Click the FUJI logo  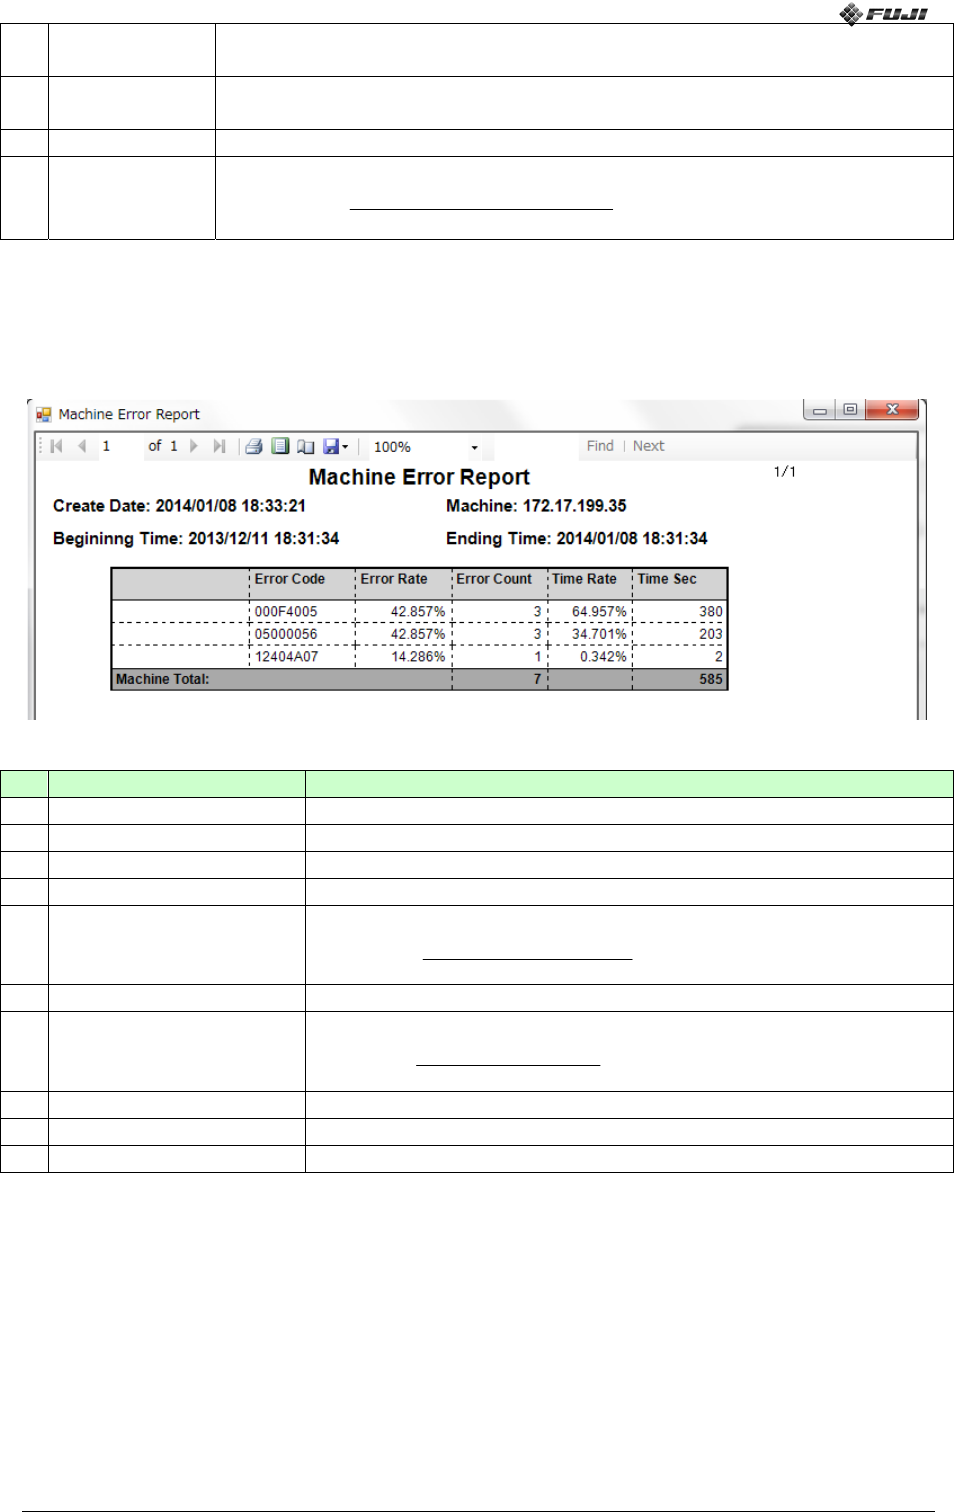point(884,14)
